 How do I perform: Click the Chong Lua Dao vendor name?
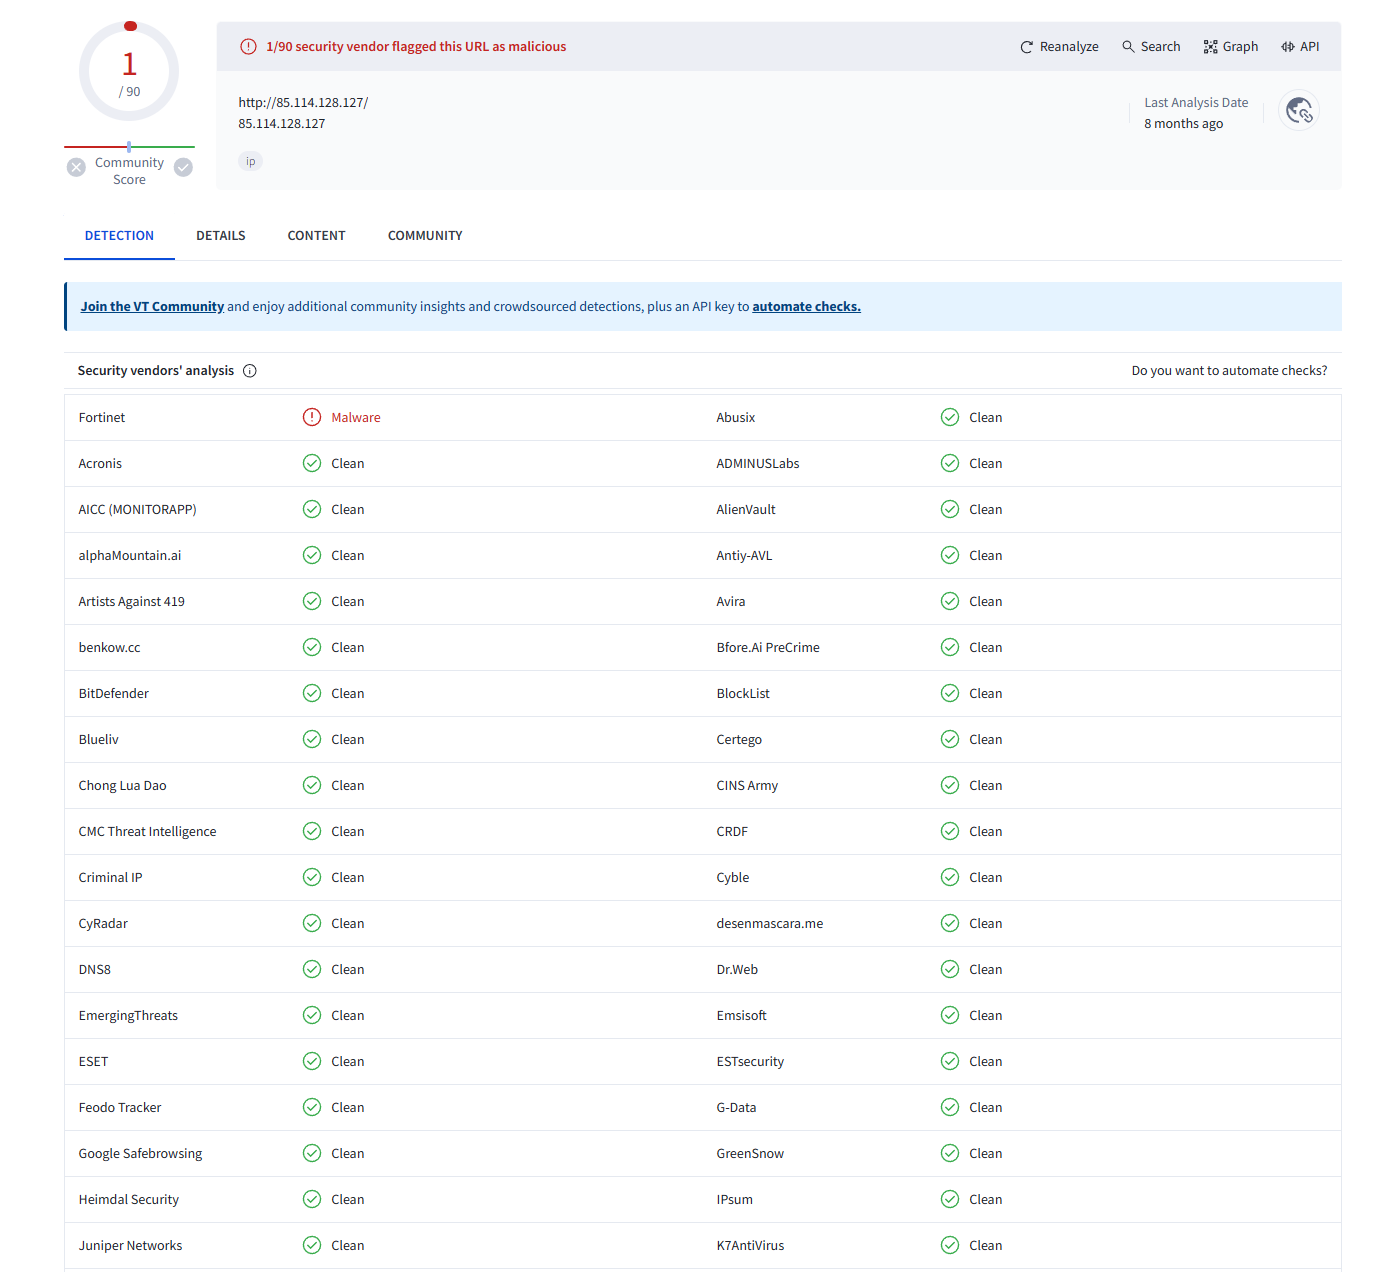point(122,786)
